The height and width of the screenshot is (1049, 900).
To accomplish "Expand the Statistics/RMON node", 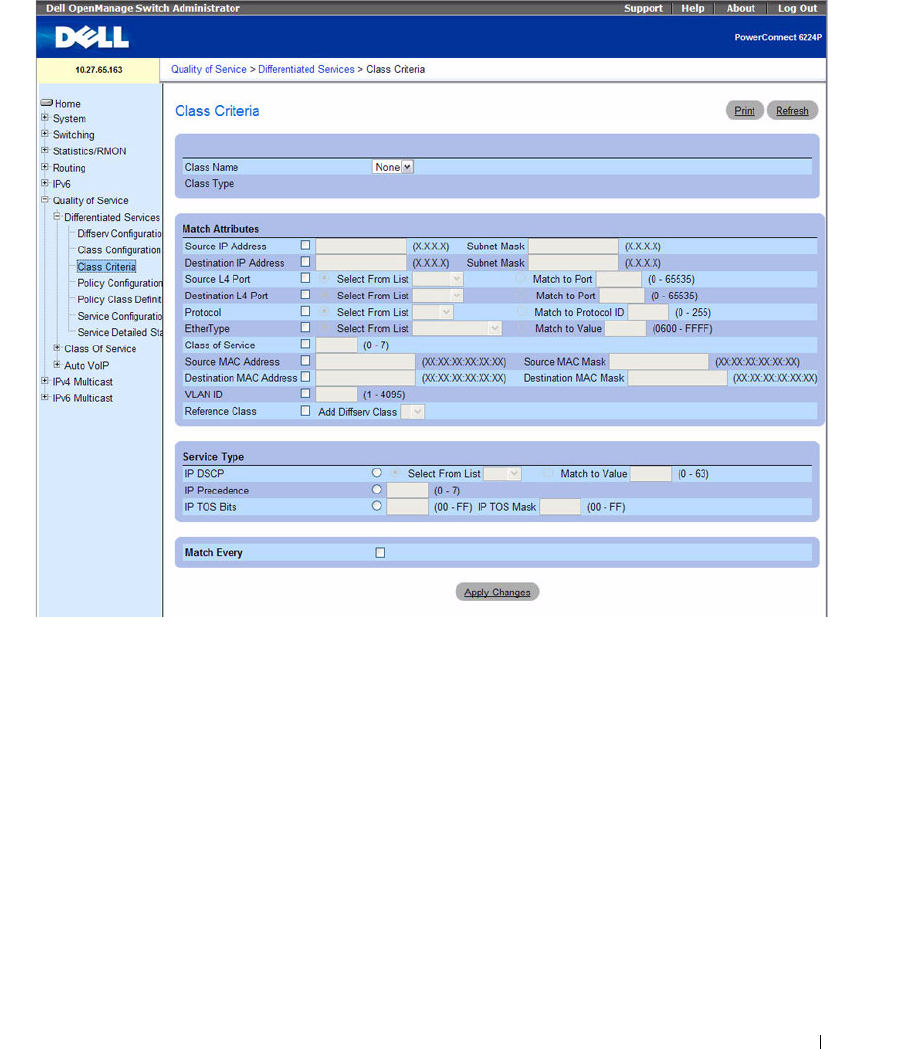I will 45,151.
